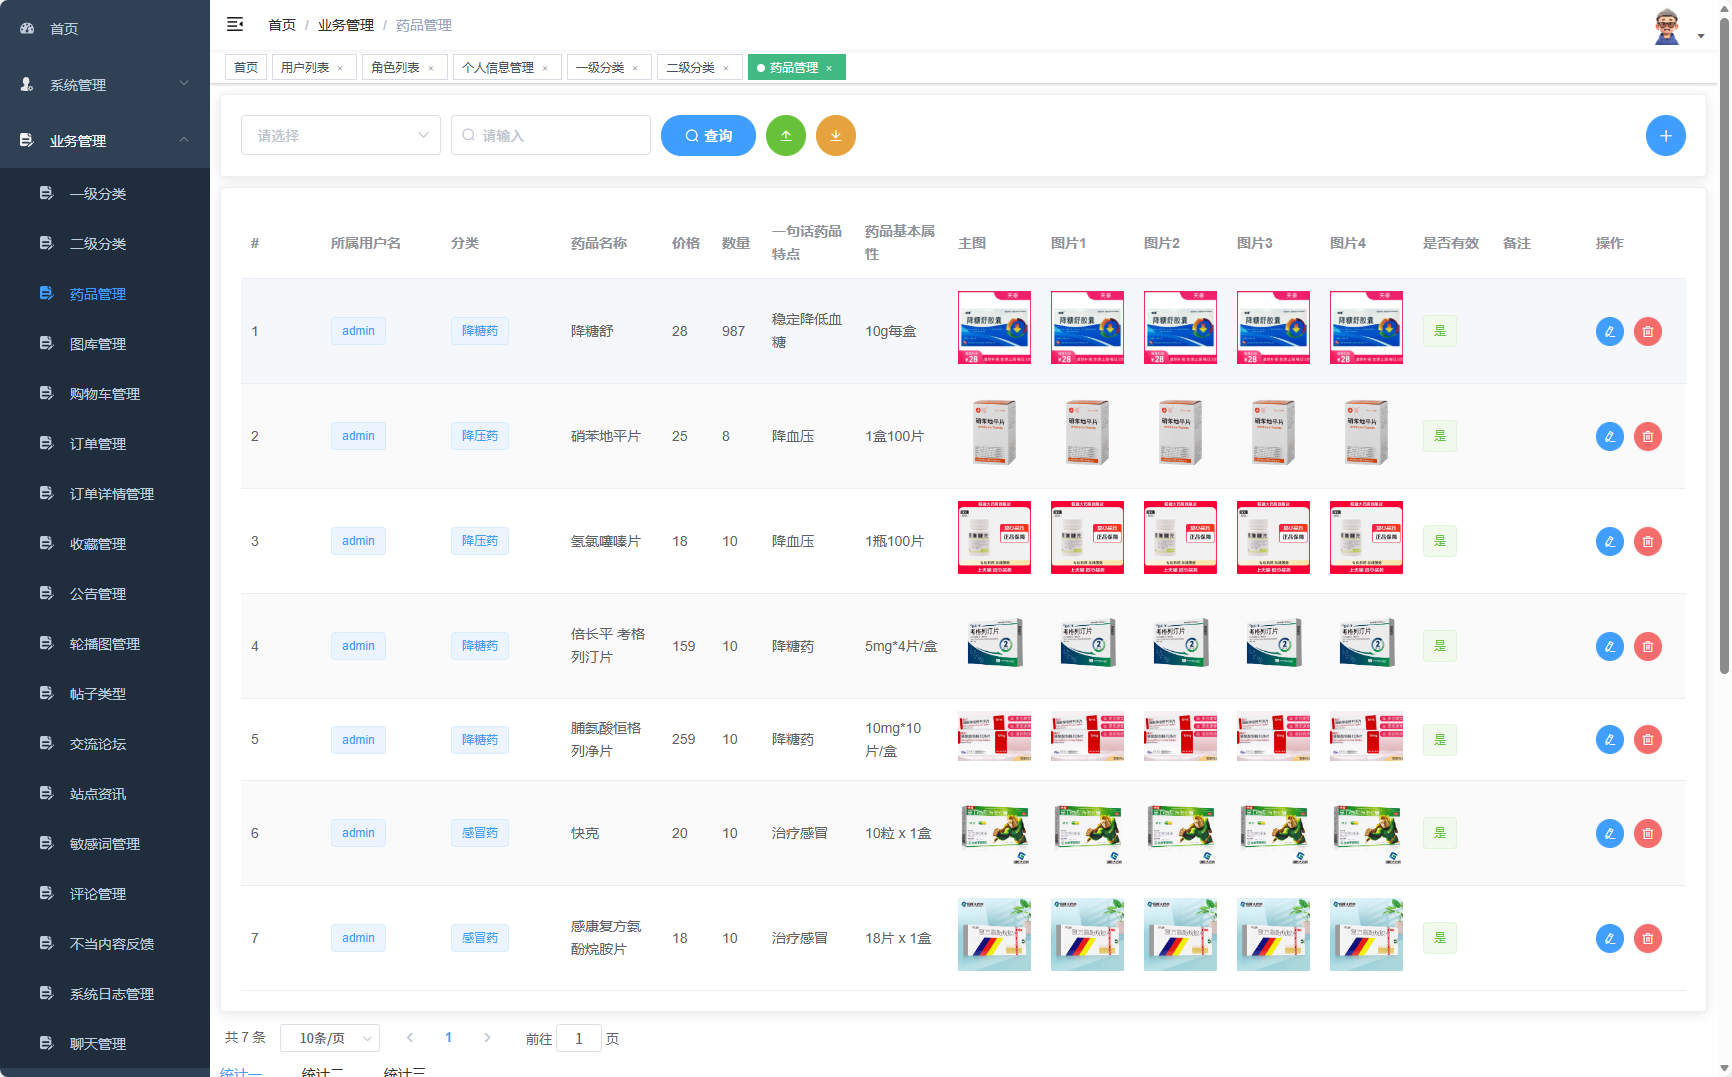Click the page jump number input
This screenshot has height=1077, width=1732.
coord(578,1038)
